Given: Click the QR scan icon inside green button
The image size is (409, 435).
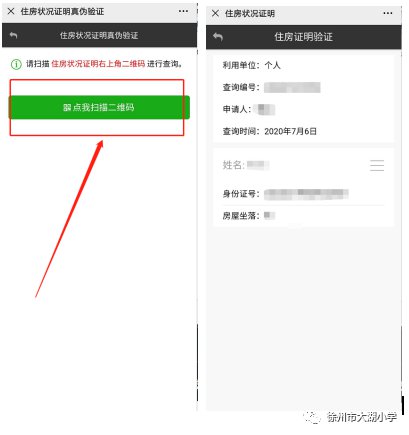Looking at the screenshot, I should tap(67, 107).
